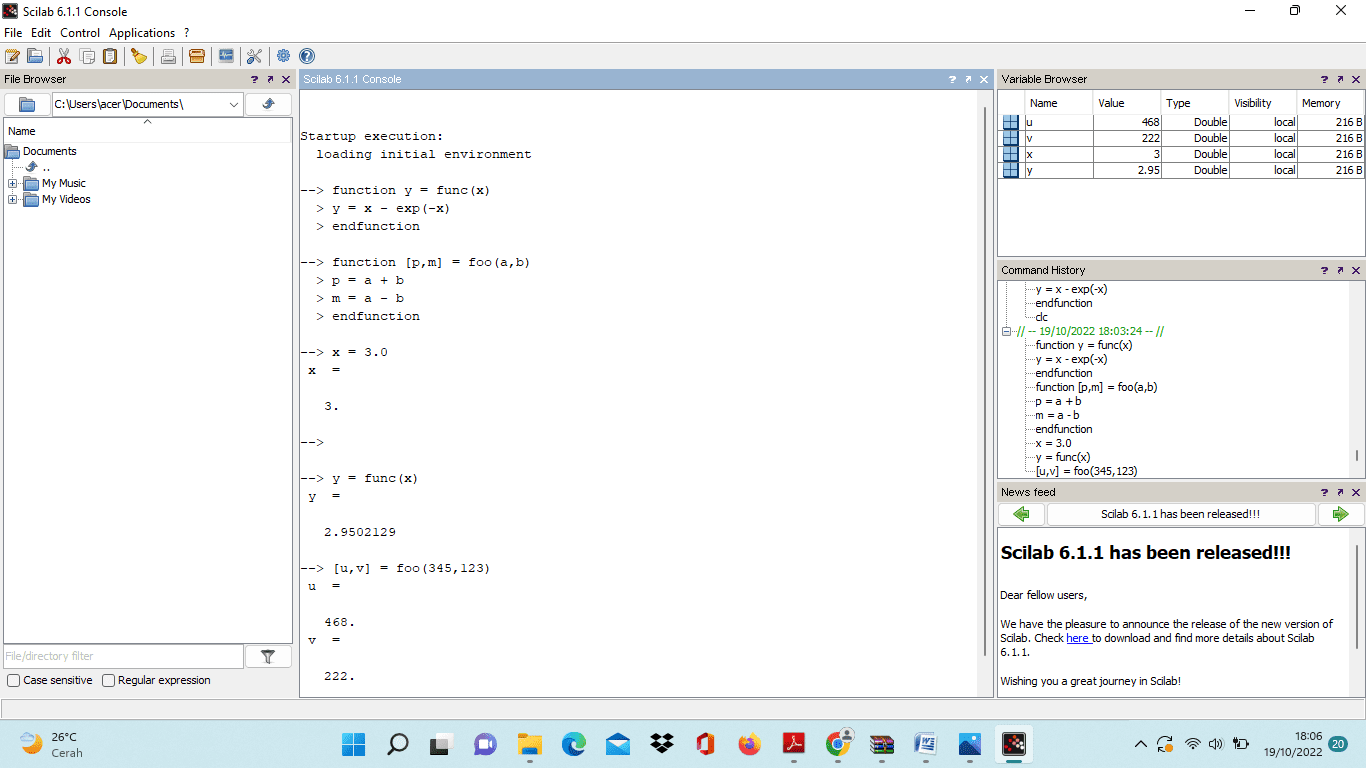Open Microsoft Edge from taskbar
This screenshot has width=1366, height=768.
tap(573, 744)
